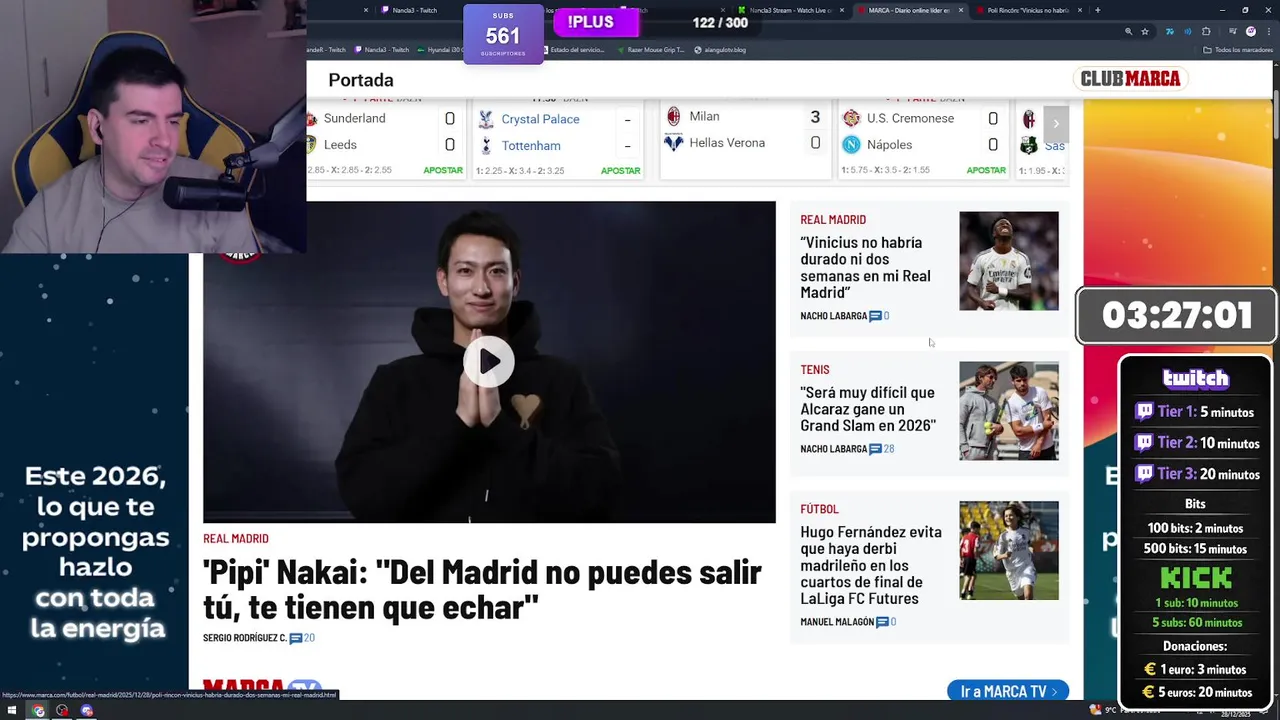Open TENIS section label
Image resolution: width=1280 pixels, height=720 pixels.
click(815, 370)
